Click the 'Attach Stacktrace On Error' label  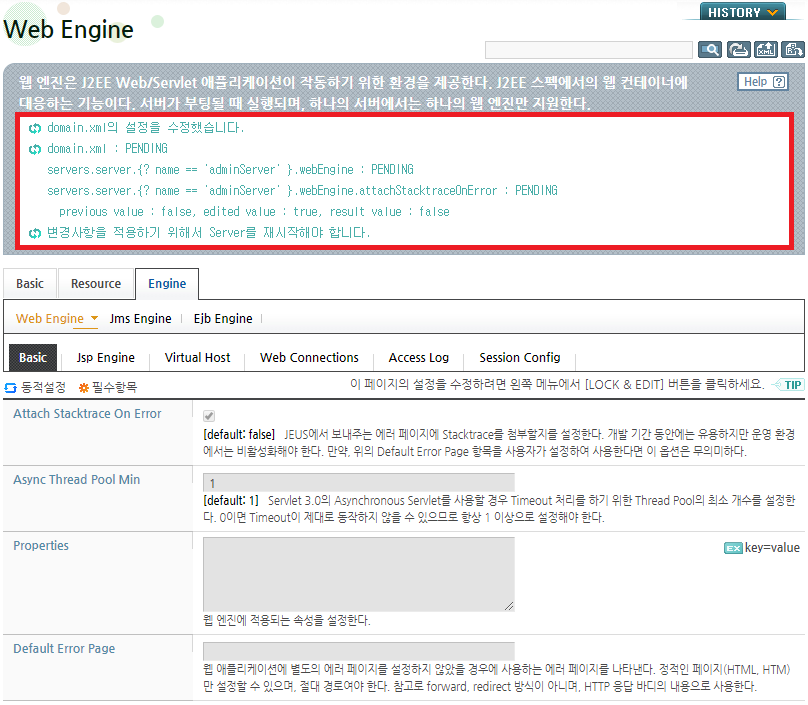pos(87,413)
